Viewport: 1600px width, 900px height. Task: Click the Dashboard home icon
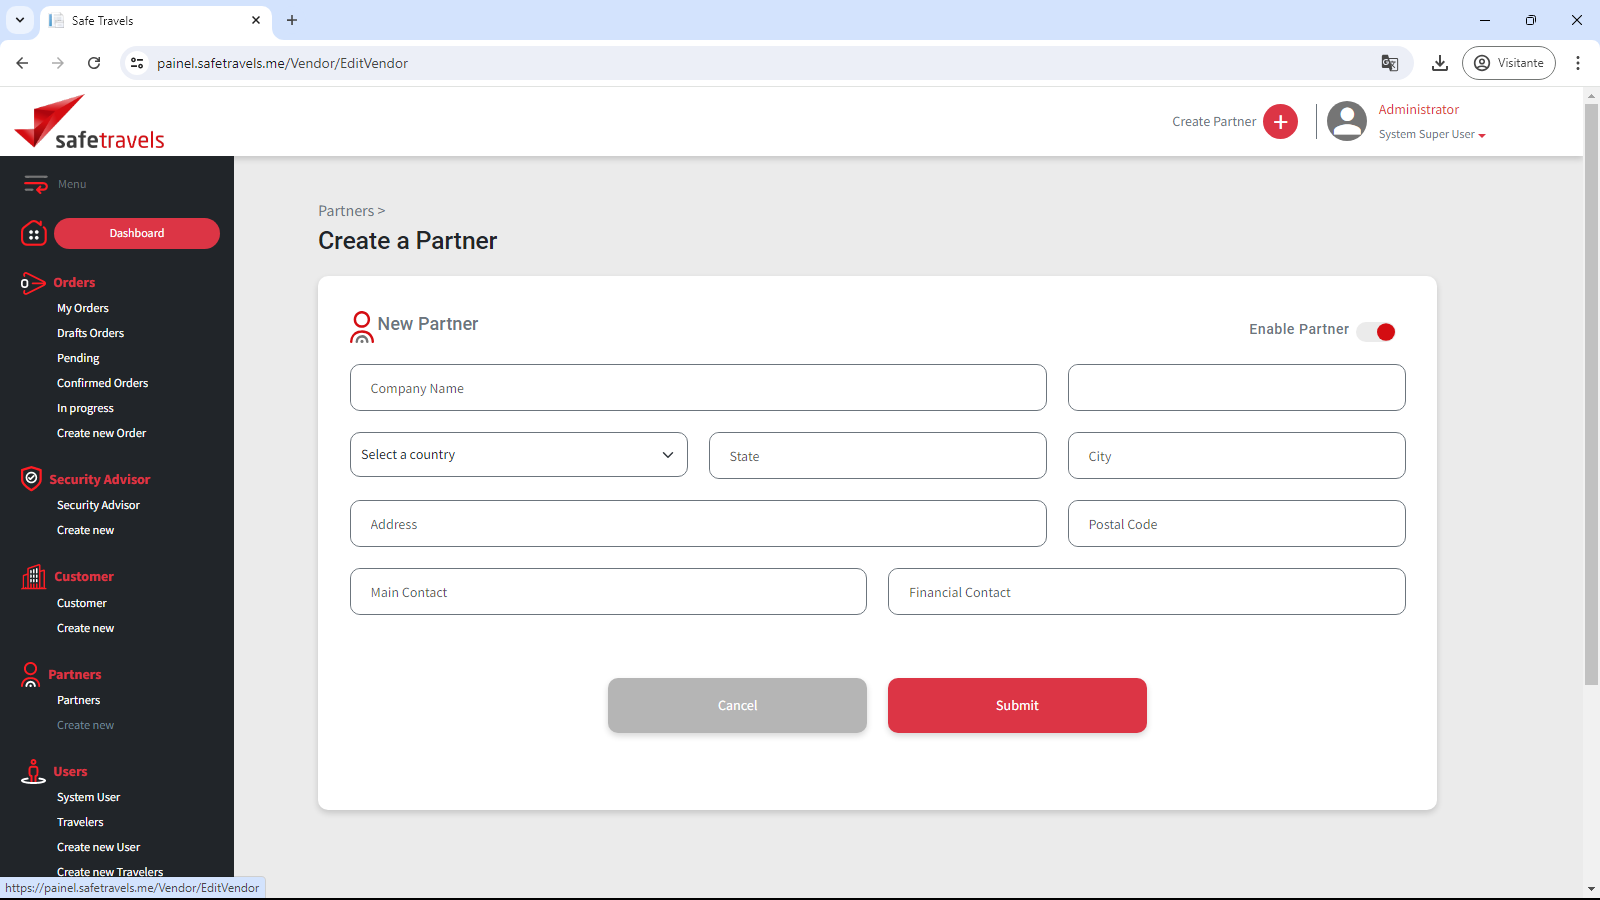34,234
